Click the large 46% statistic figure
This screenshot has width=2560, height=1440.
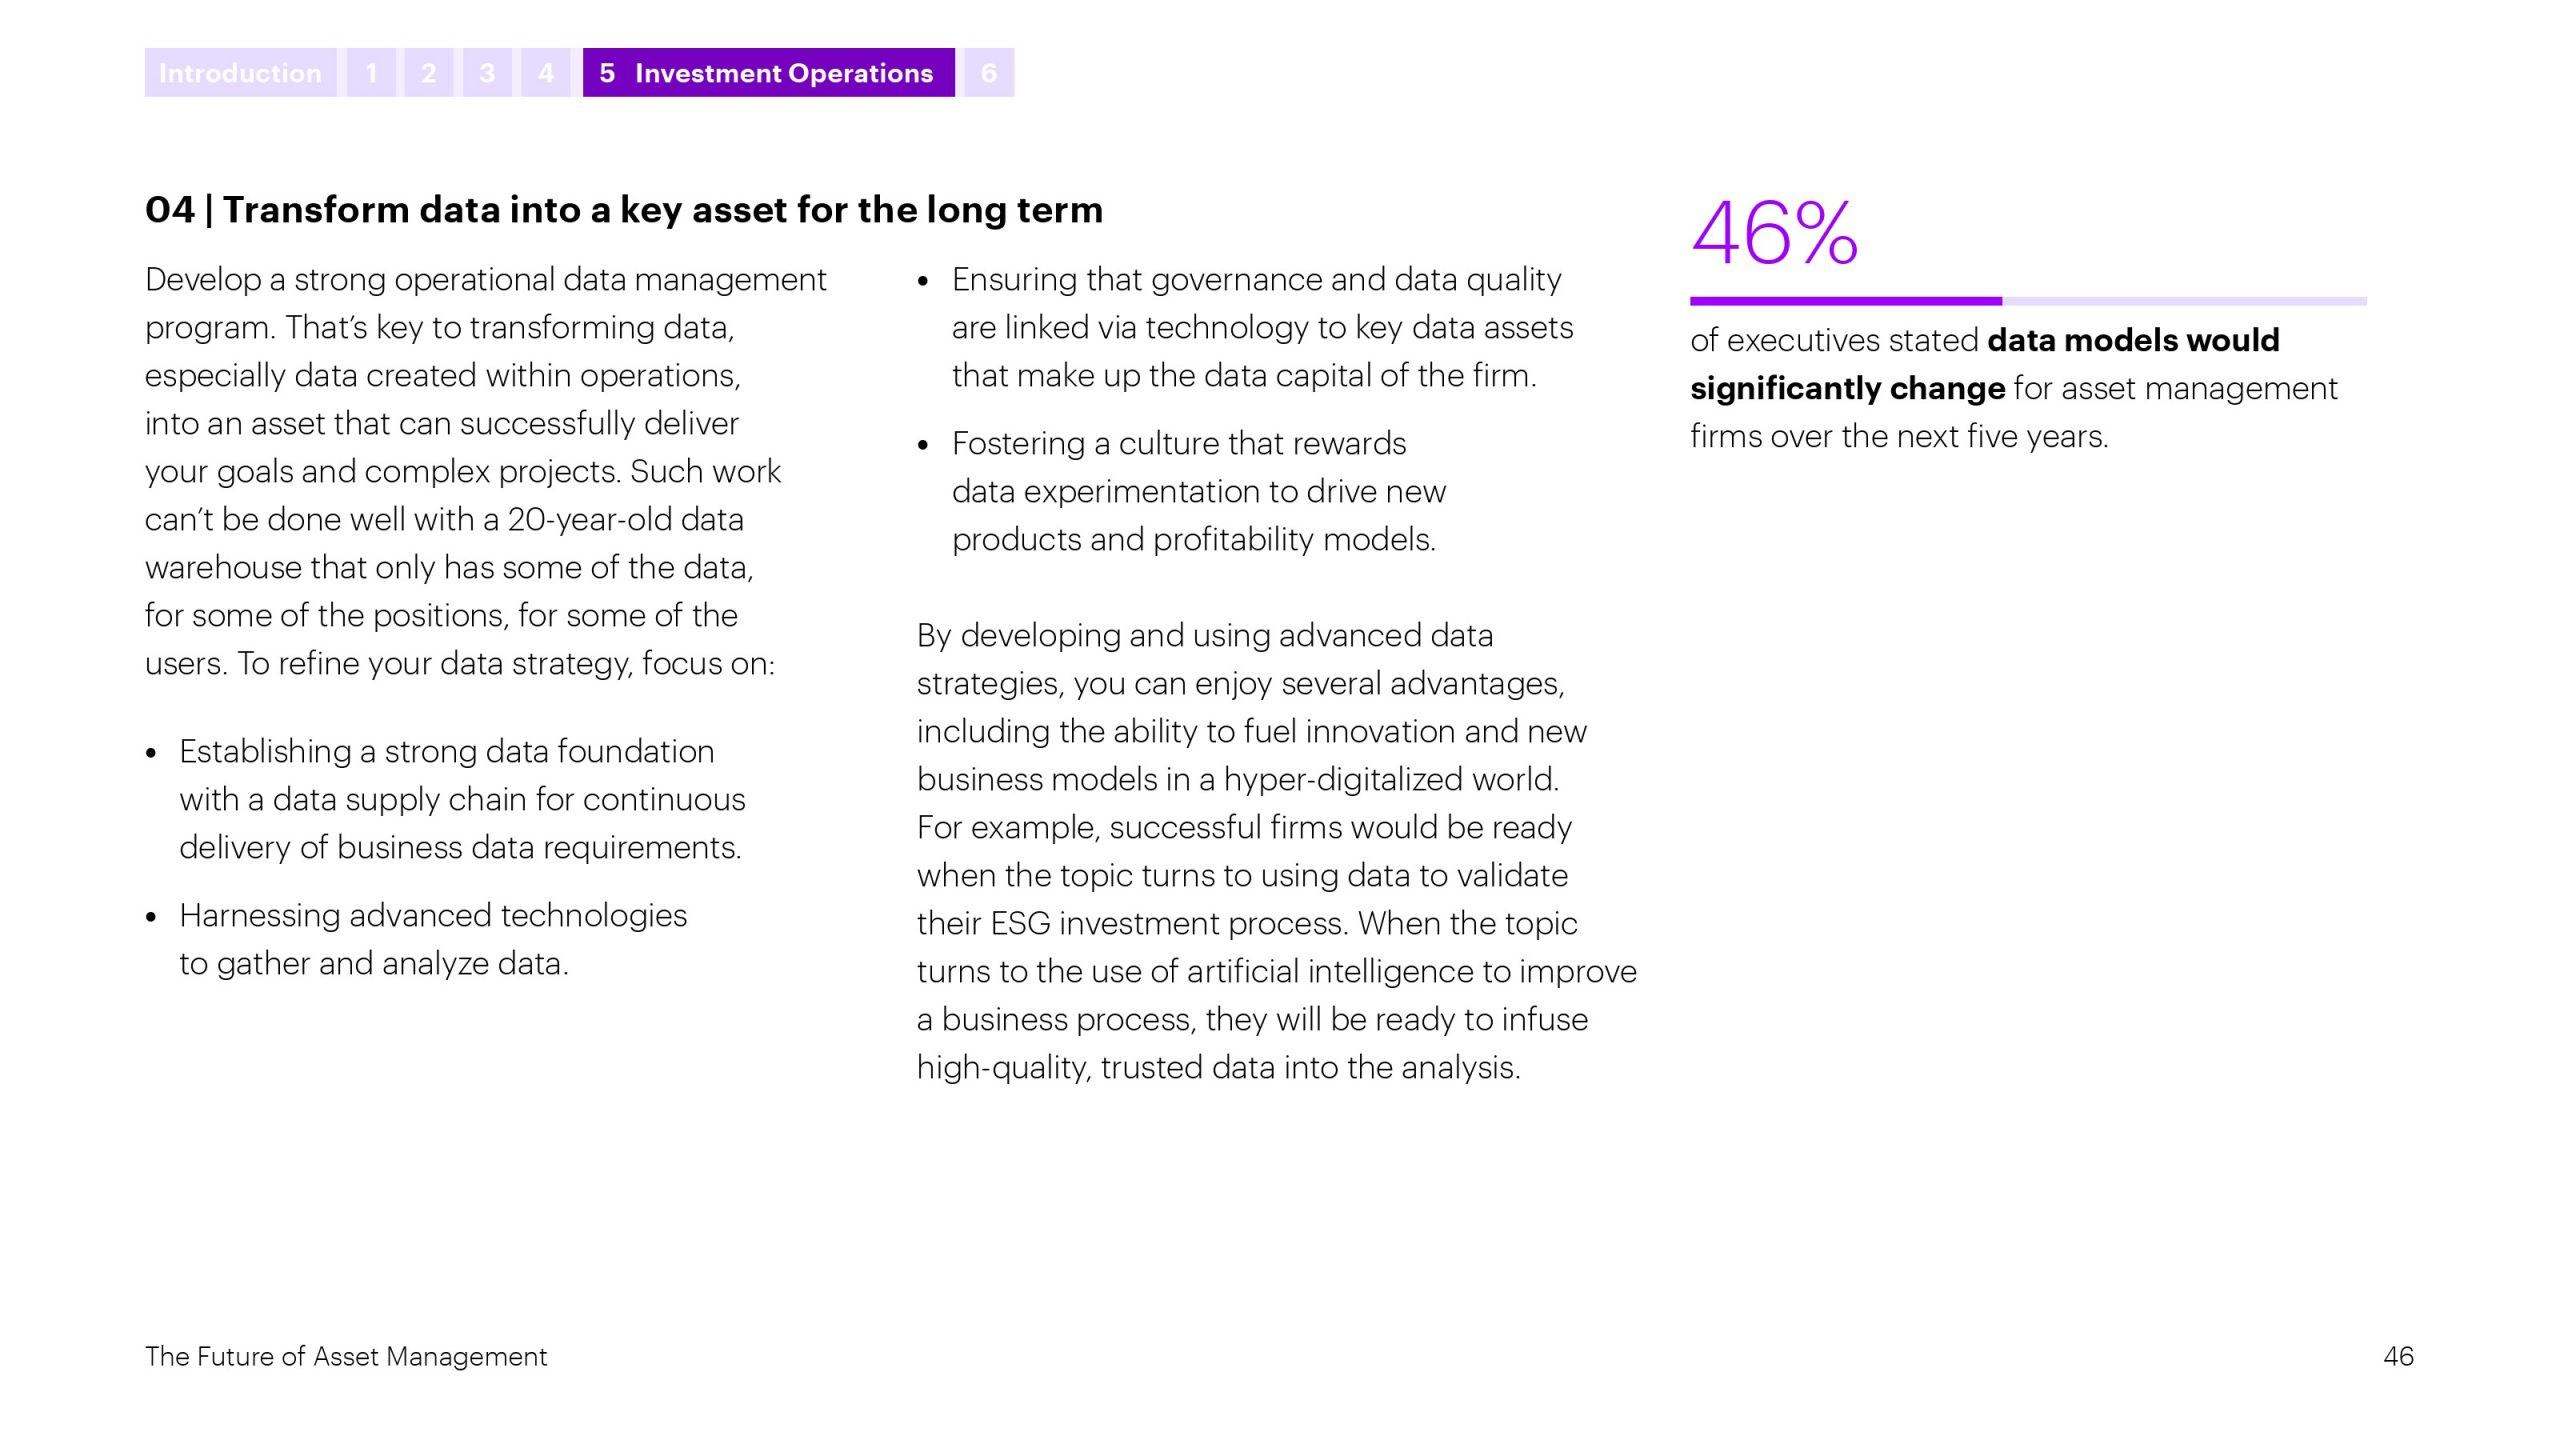(x=1774, y=234)
